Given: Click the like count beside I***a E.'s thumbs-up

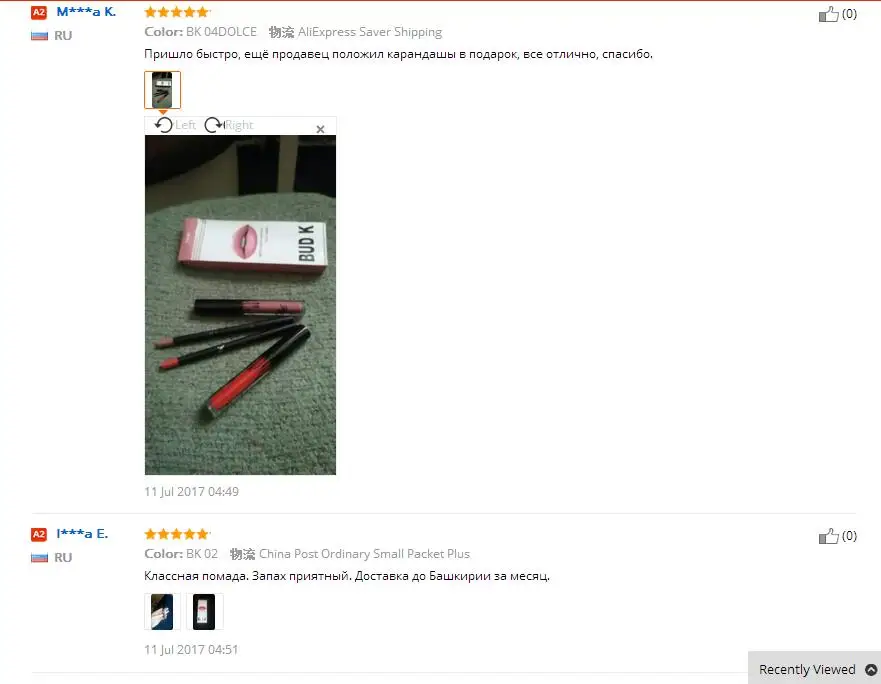Looking at the screenshot, I should pyautogui.click(x=849, y=536).
